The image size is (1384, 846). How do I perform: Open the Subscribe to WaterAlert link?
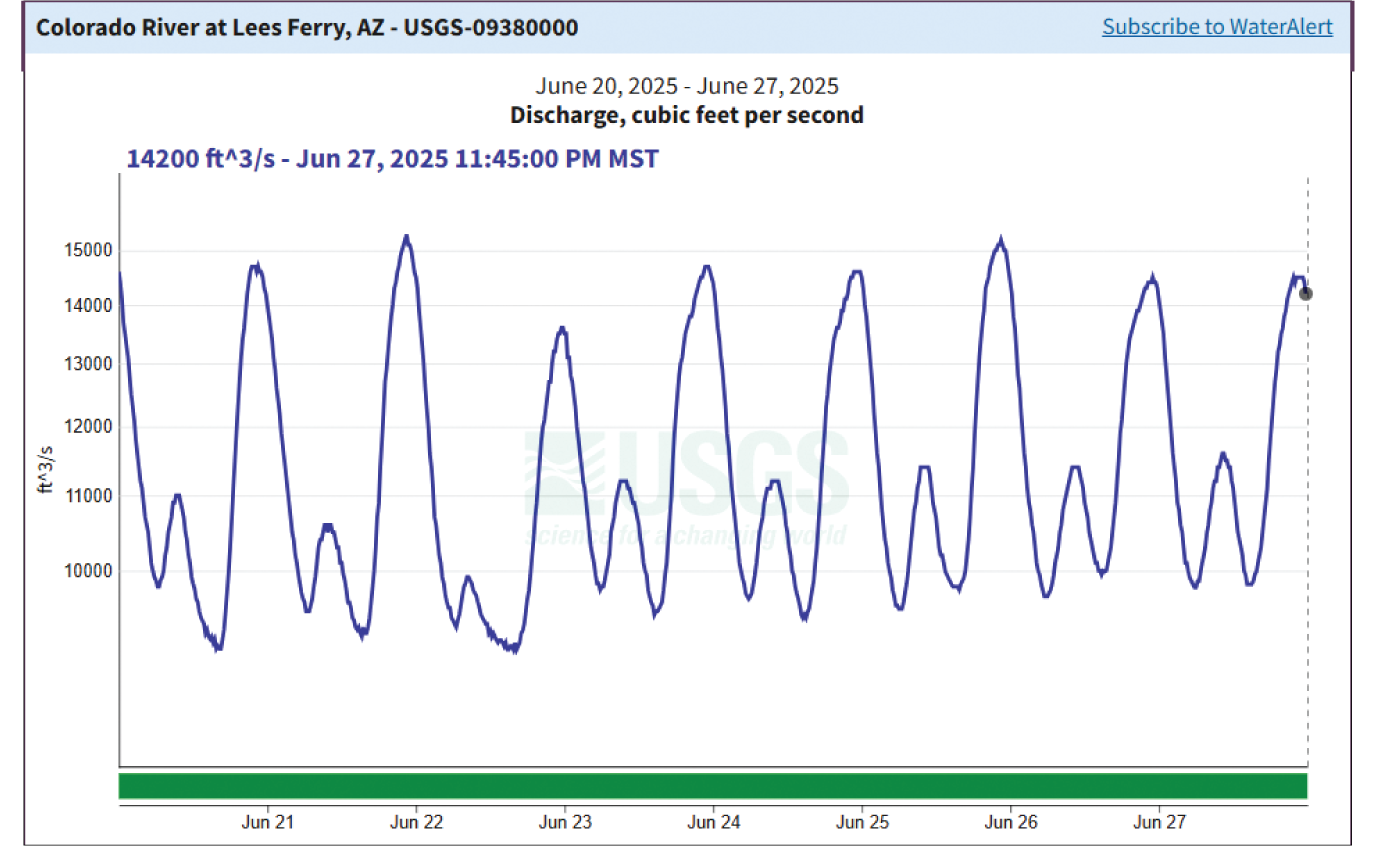1217,27
